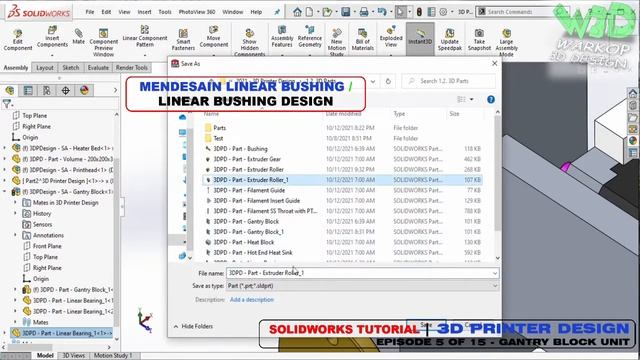
Task: Open the ConfigurationManager tab icon
Action: 47,90
